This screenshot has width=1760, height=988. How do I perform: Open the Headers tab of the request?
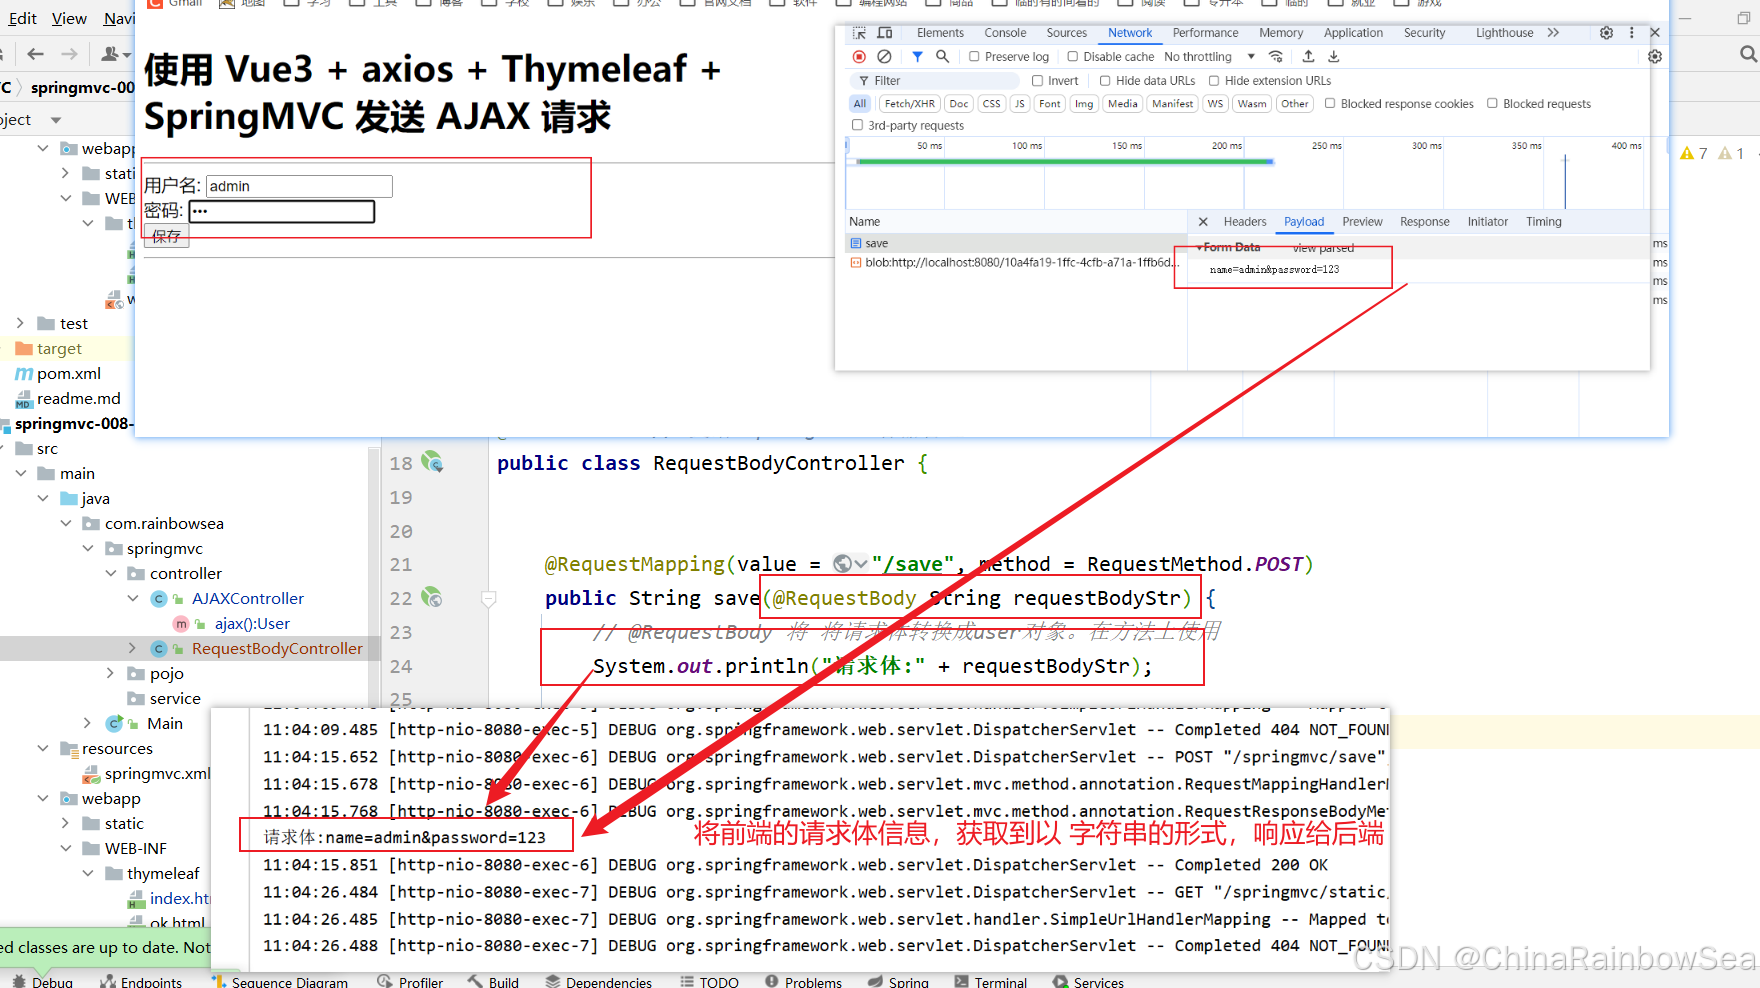tap(1245, 222)
